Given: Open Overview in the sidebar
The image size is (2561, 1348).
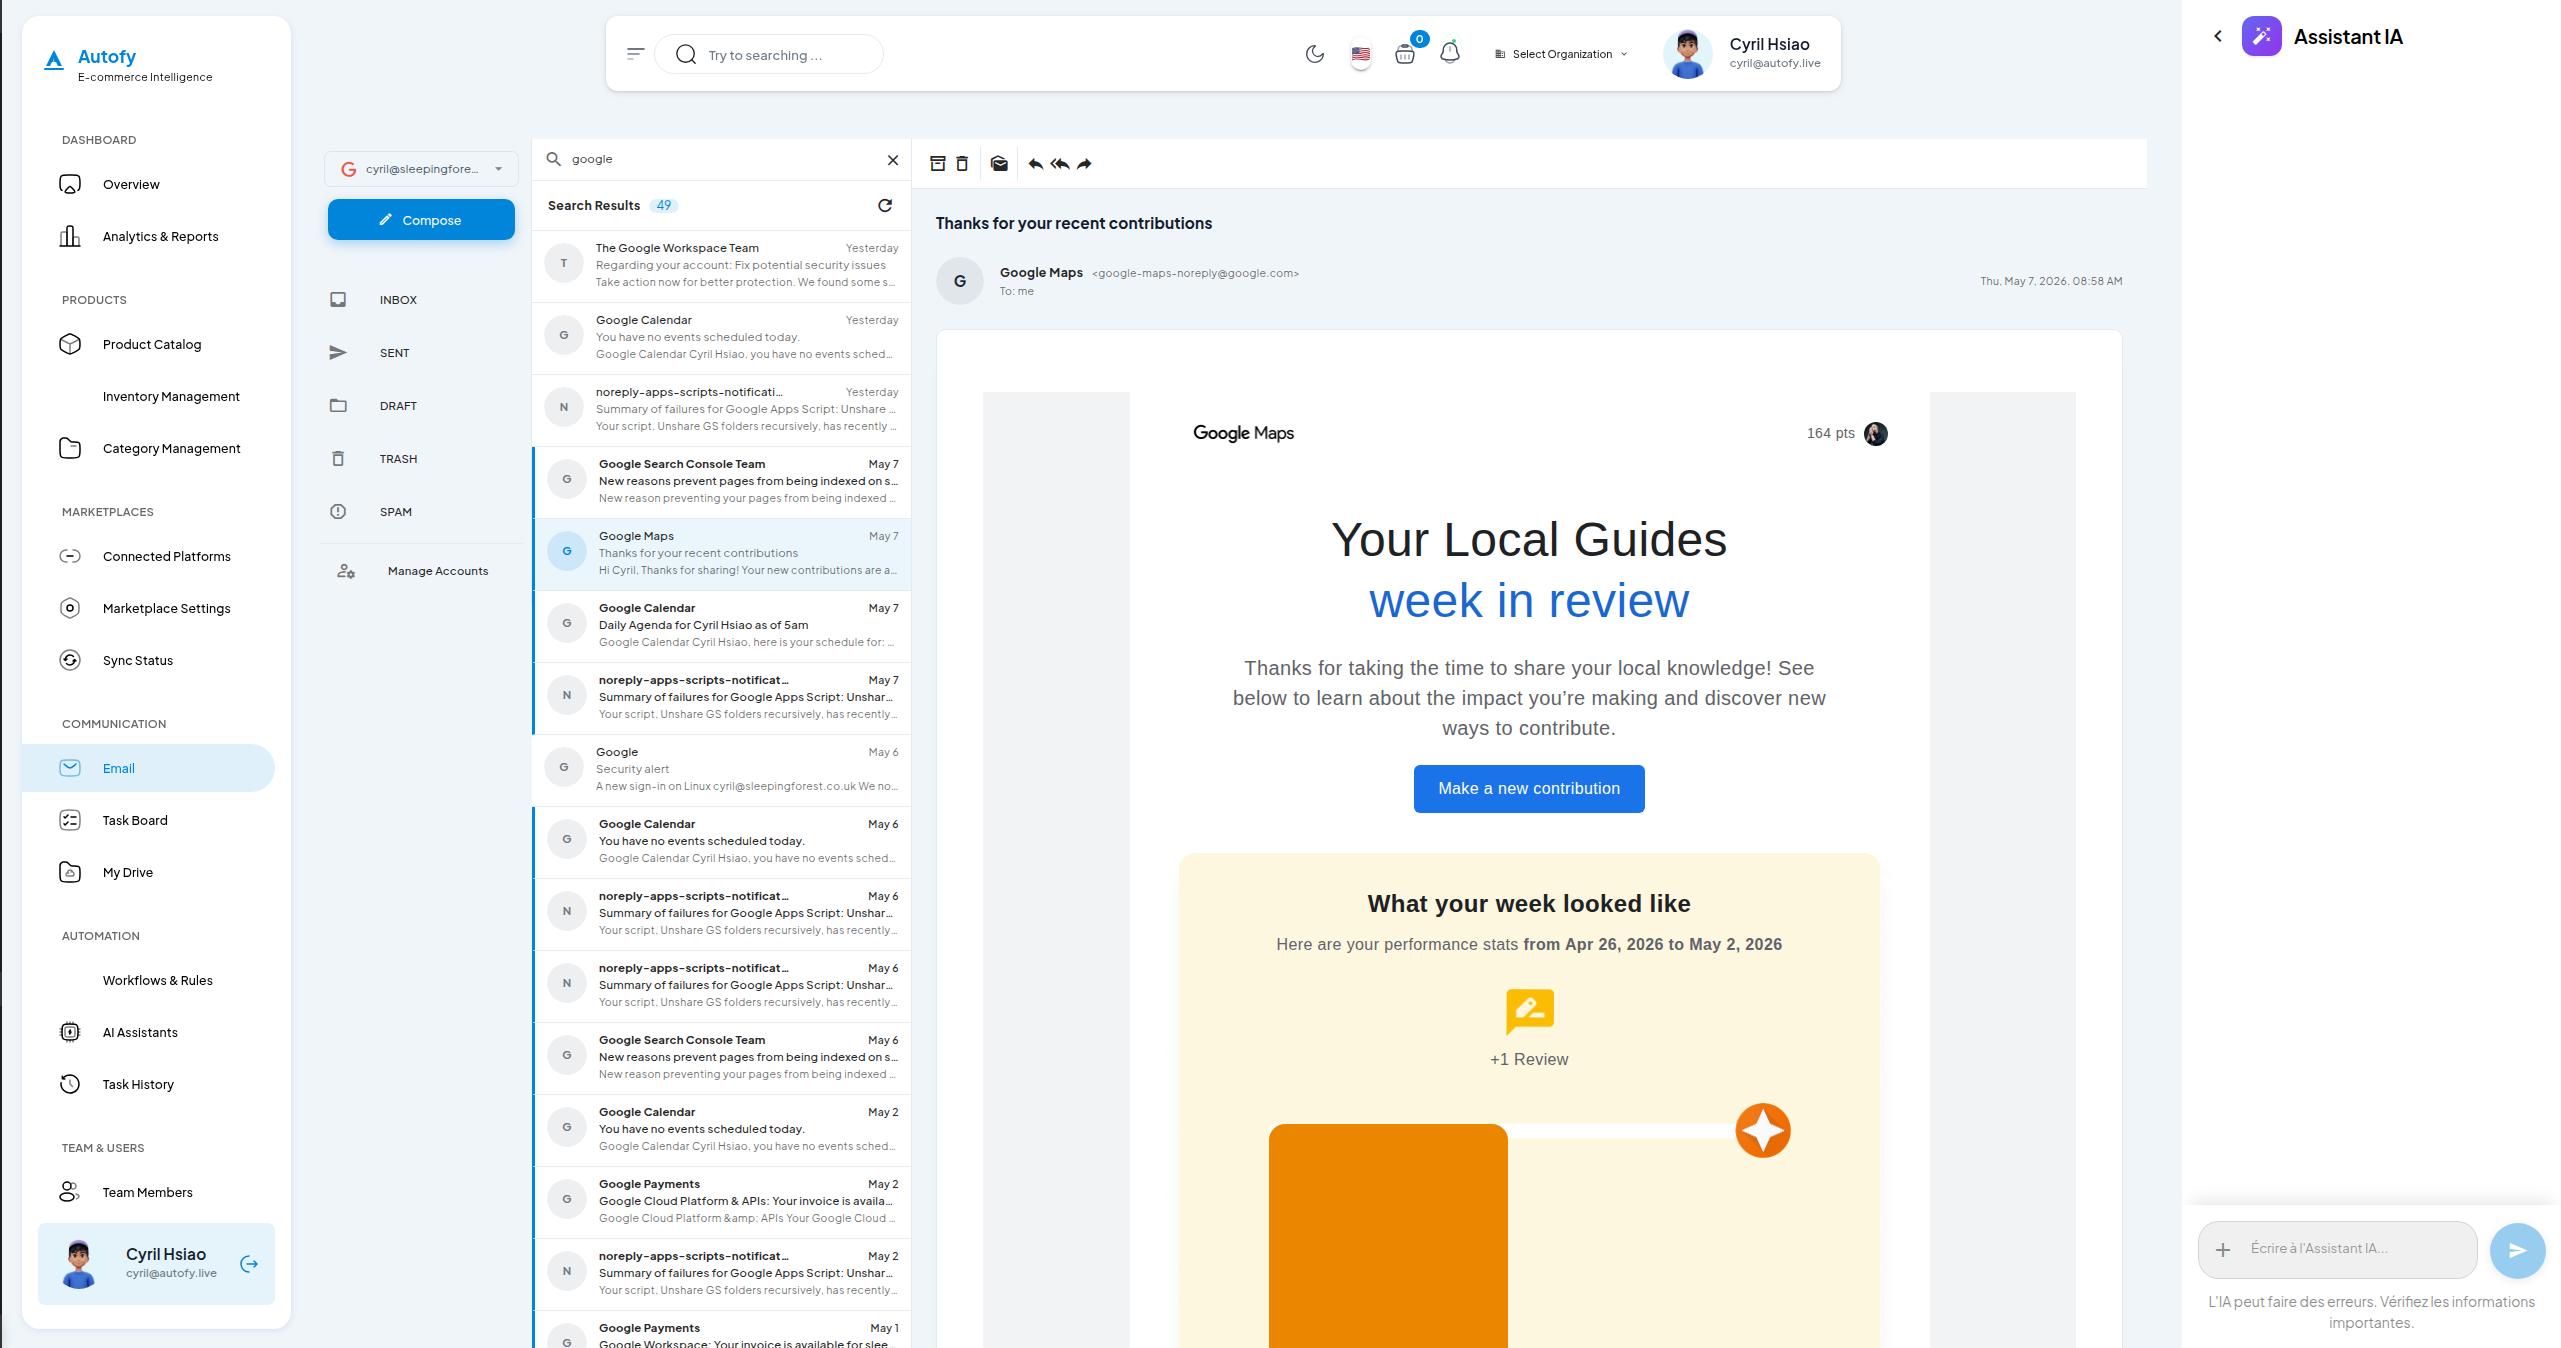Looking at the screenshot, I should coord(148,184).
